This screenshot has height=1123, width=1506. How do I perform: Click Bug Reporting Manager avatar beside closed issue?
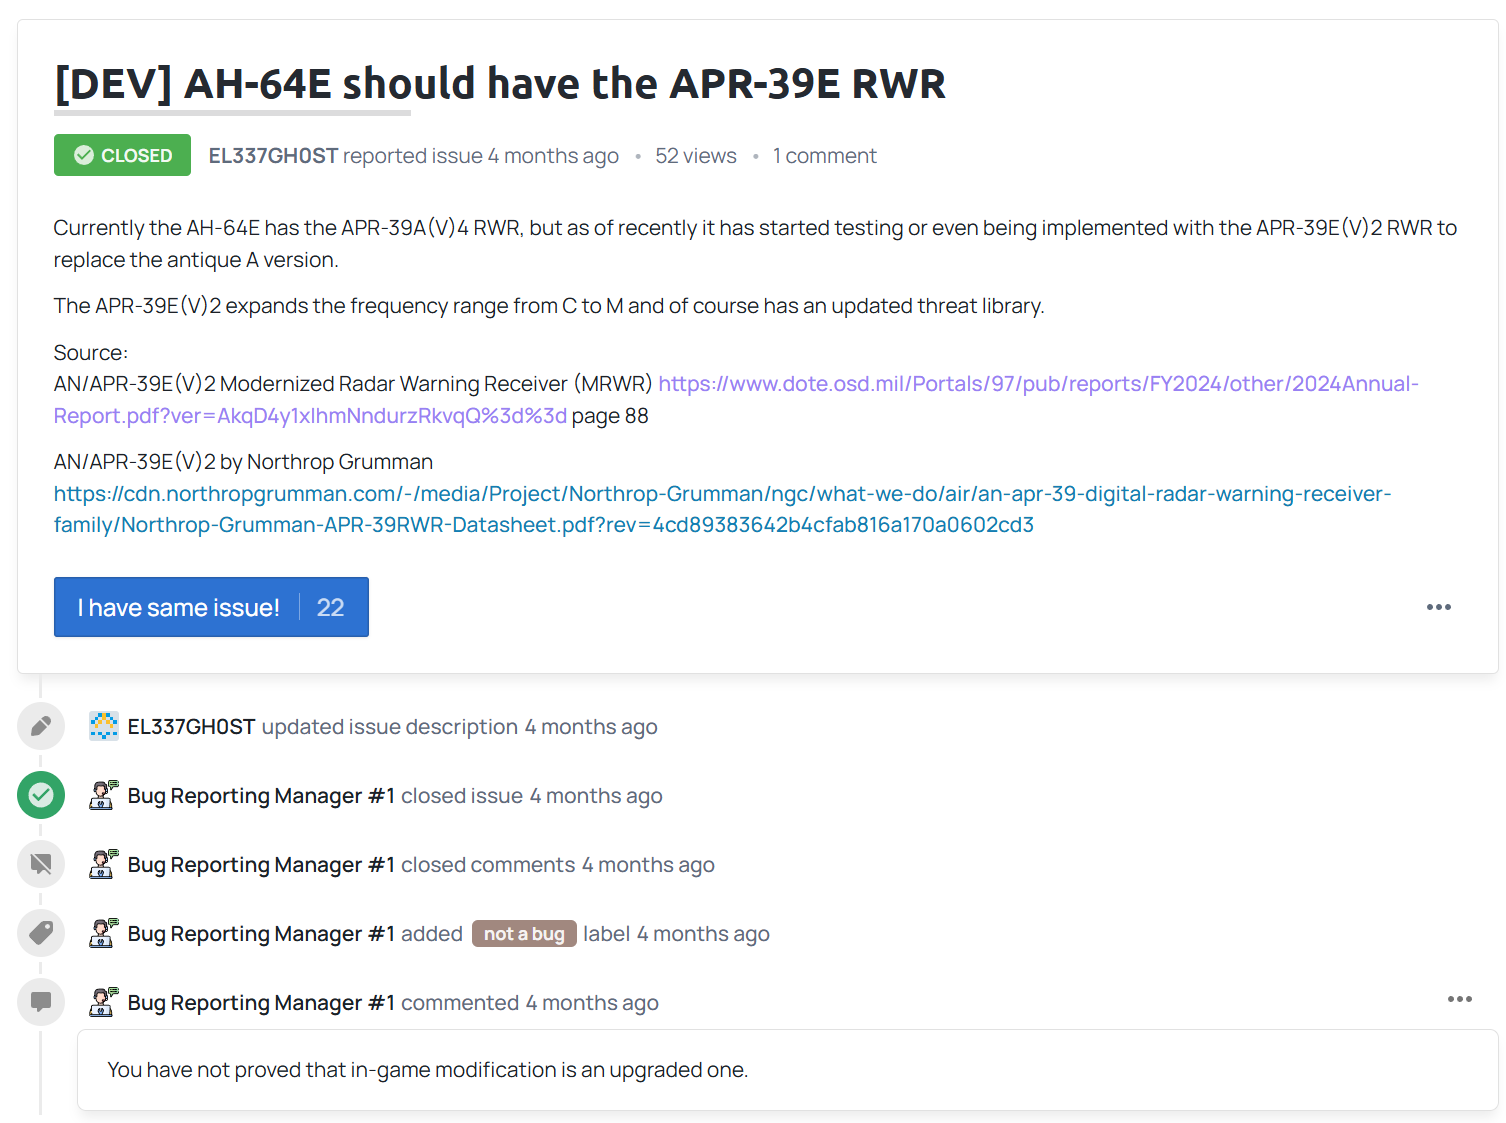pyautogui.click(x=103, y=795)
